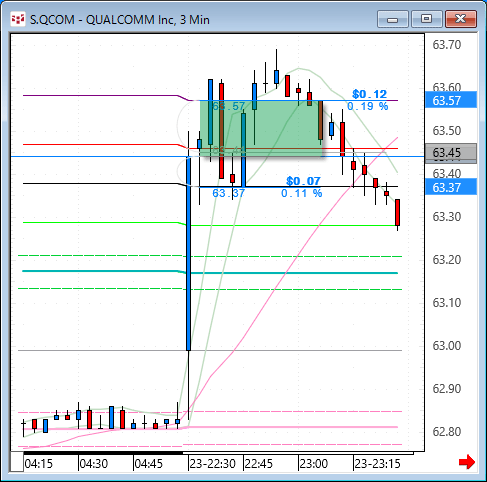487x482 pixels.
Task: Click the last red candlestick on the right
Action: 397,212
